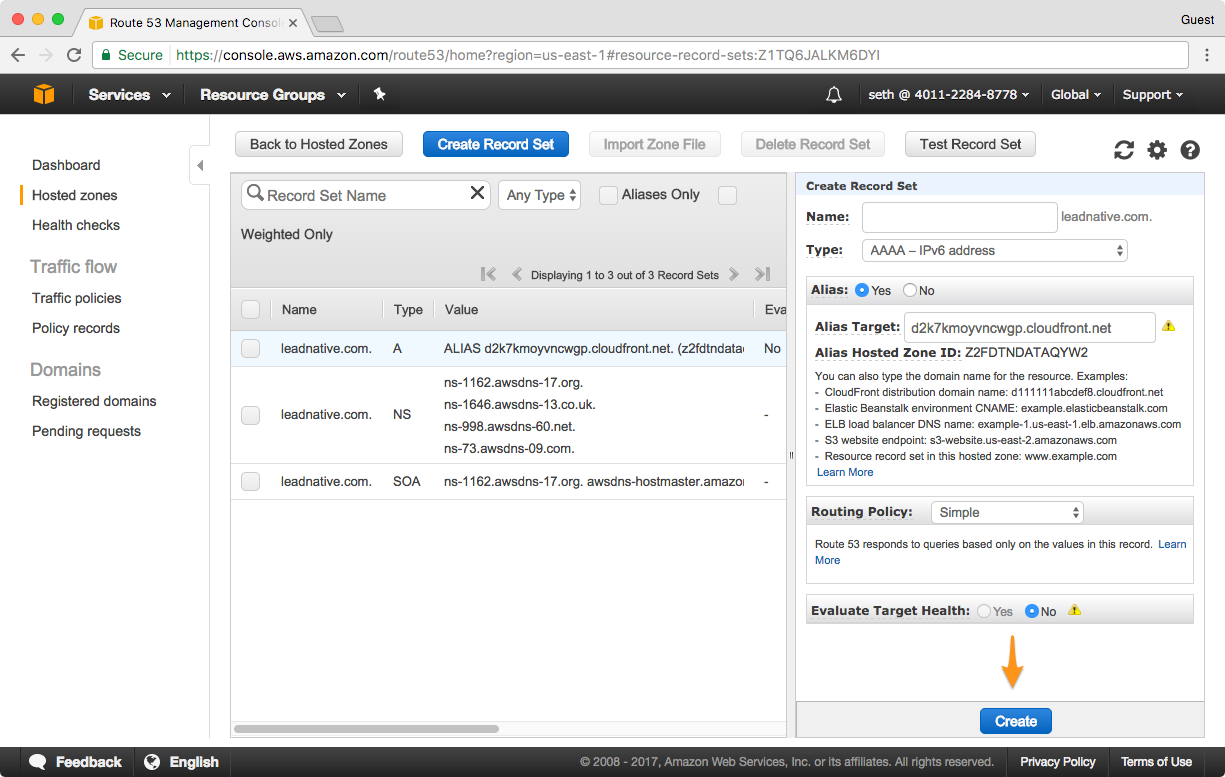The image size is (1225, 777).
Task: Go to the next page of record sets
Action: pyautogui.click(x=734, y=274)
